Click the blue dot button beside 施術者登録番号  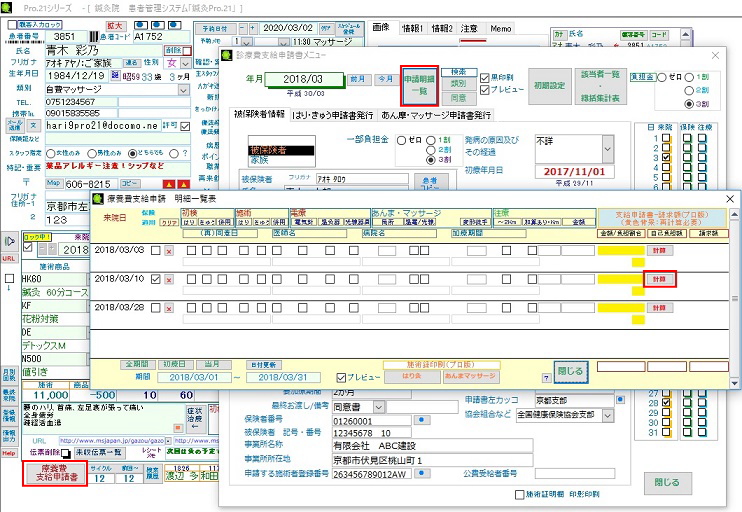pyautogui.click(x=422, y=473)
